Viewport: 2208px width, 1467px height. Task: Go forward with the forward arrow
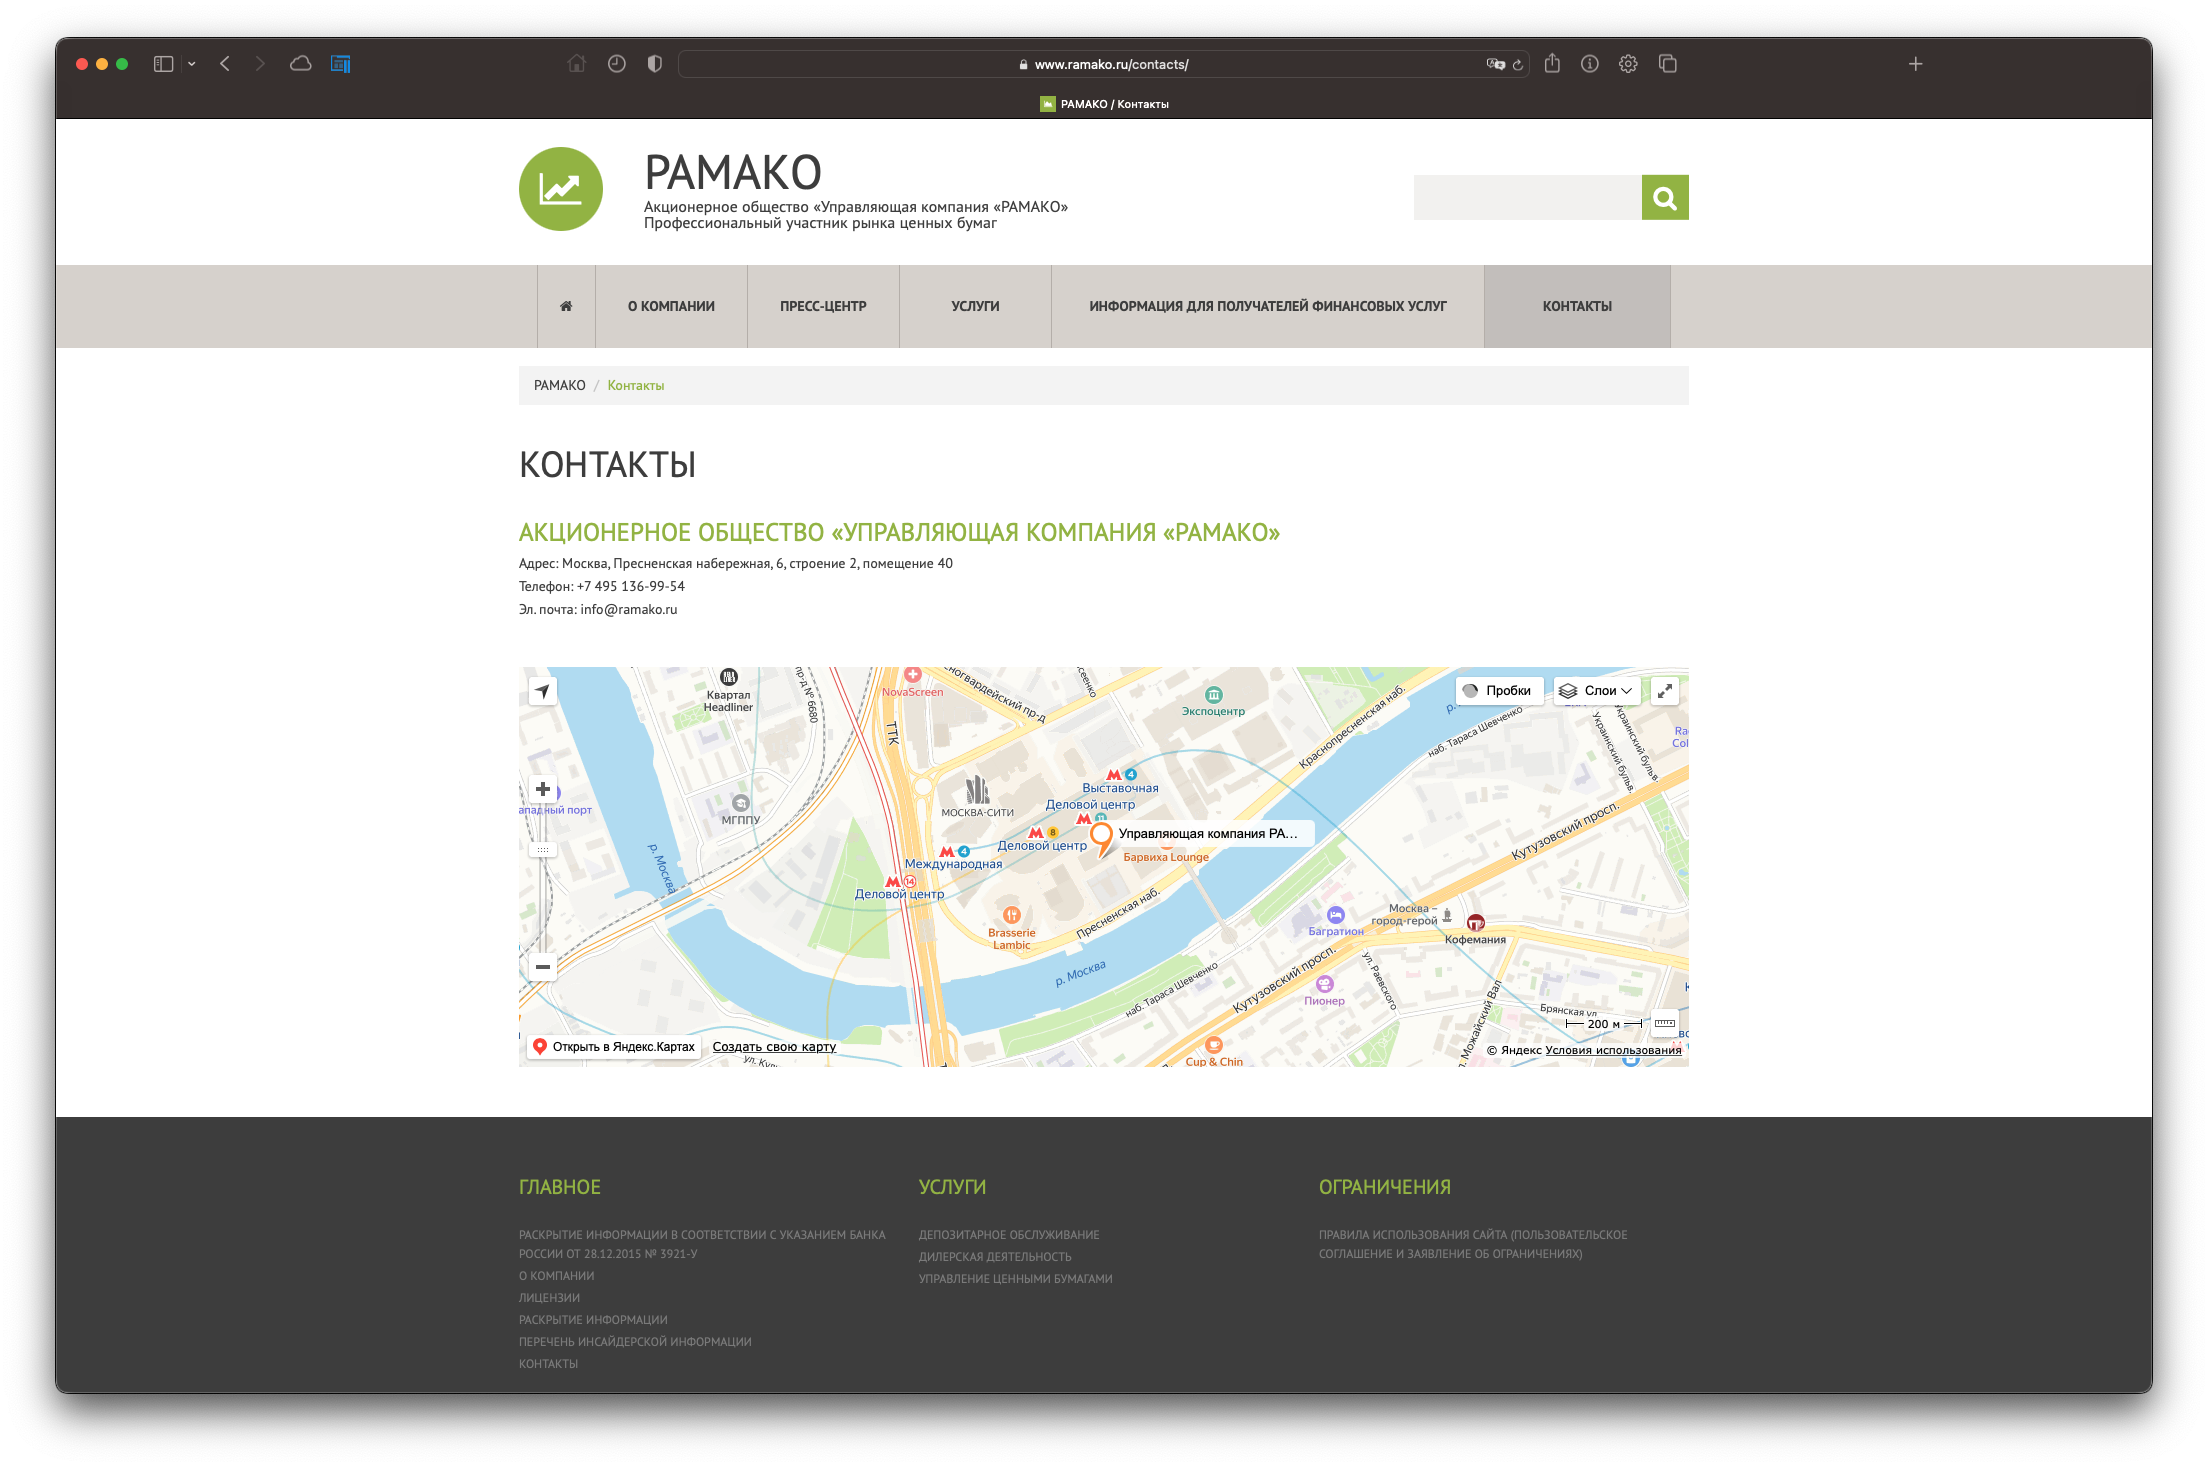[x=260, y=64]
